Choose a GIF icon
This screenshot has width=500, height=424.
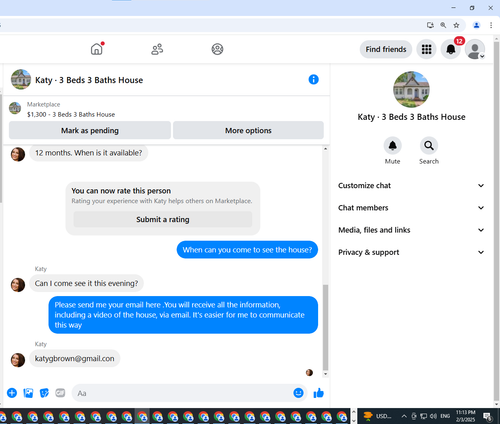coord(60,393)
